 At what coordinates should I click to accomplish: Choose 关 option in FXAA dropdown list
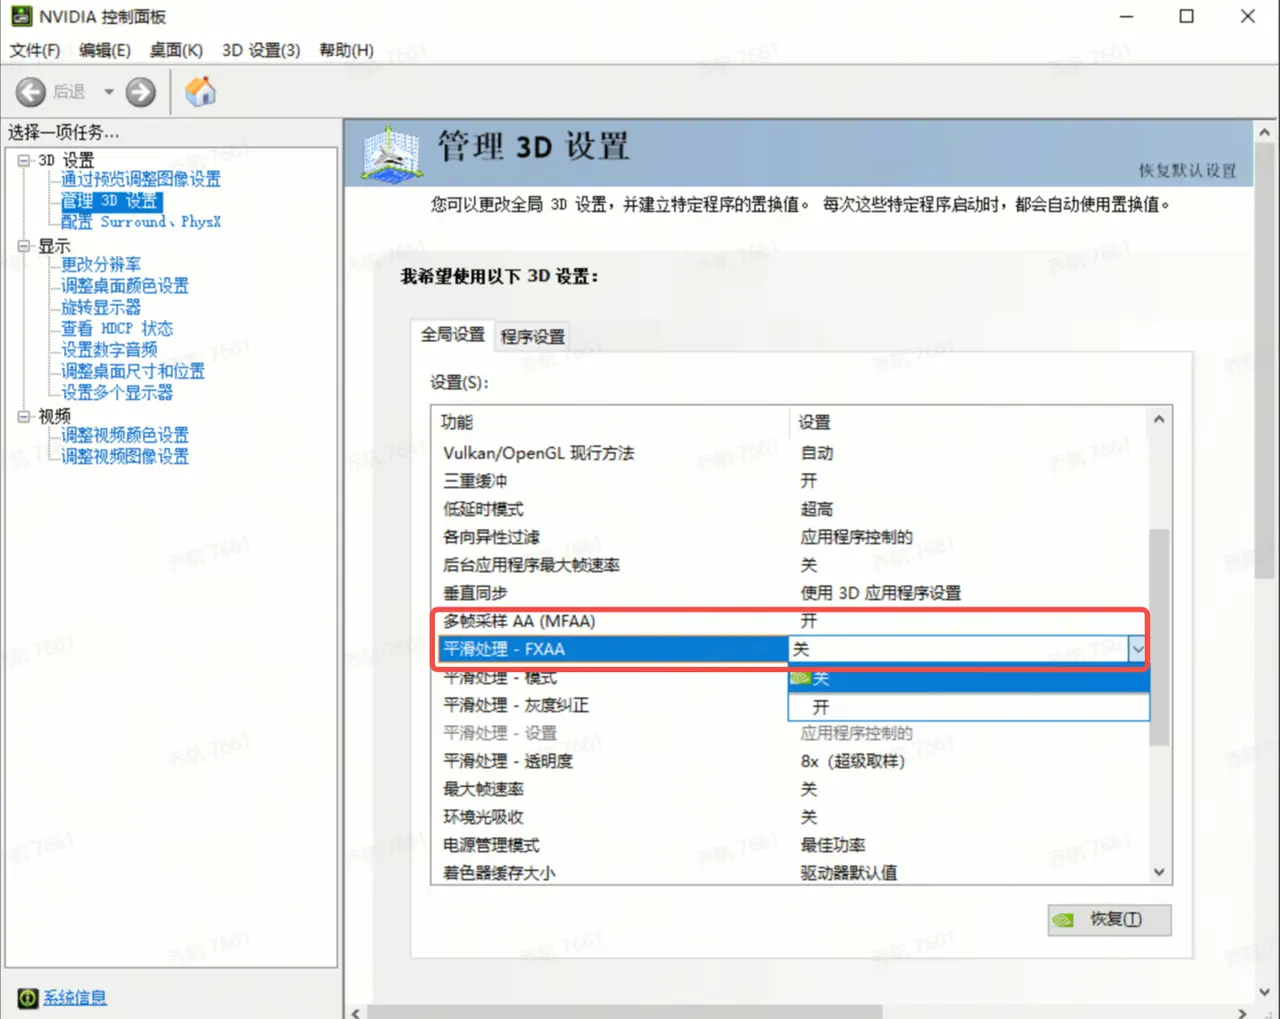(969, 679)
